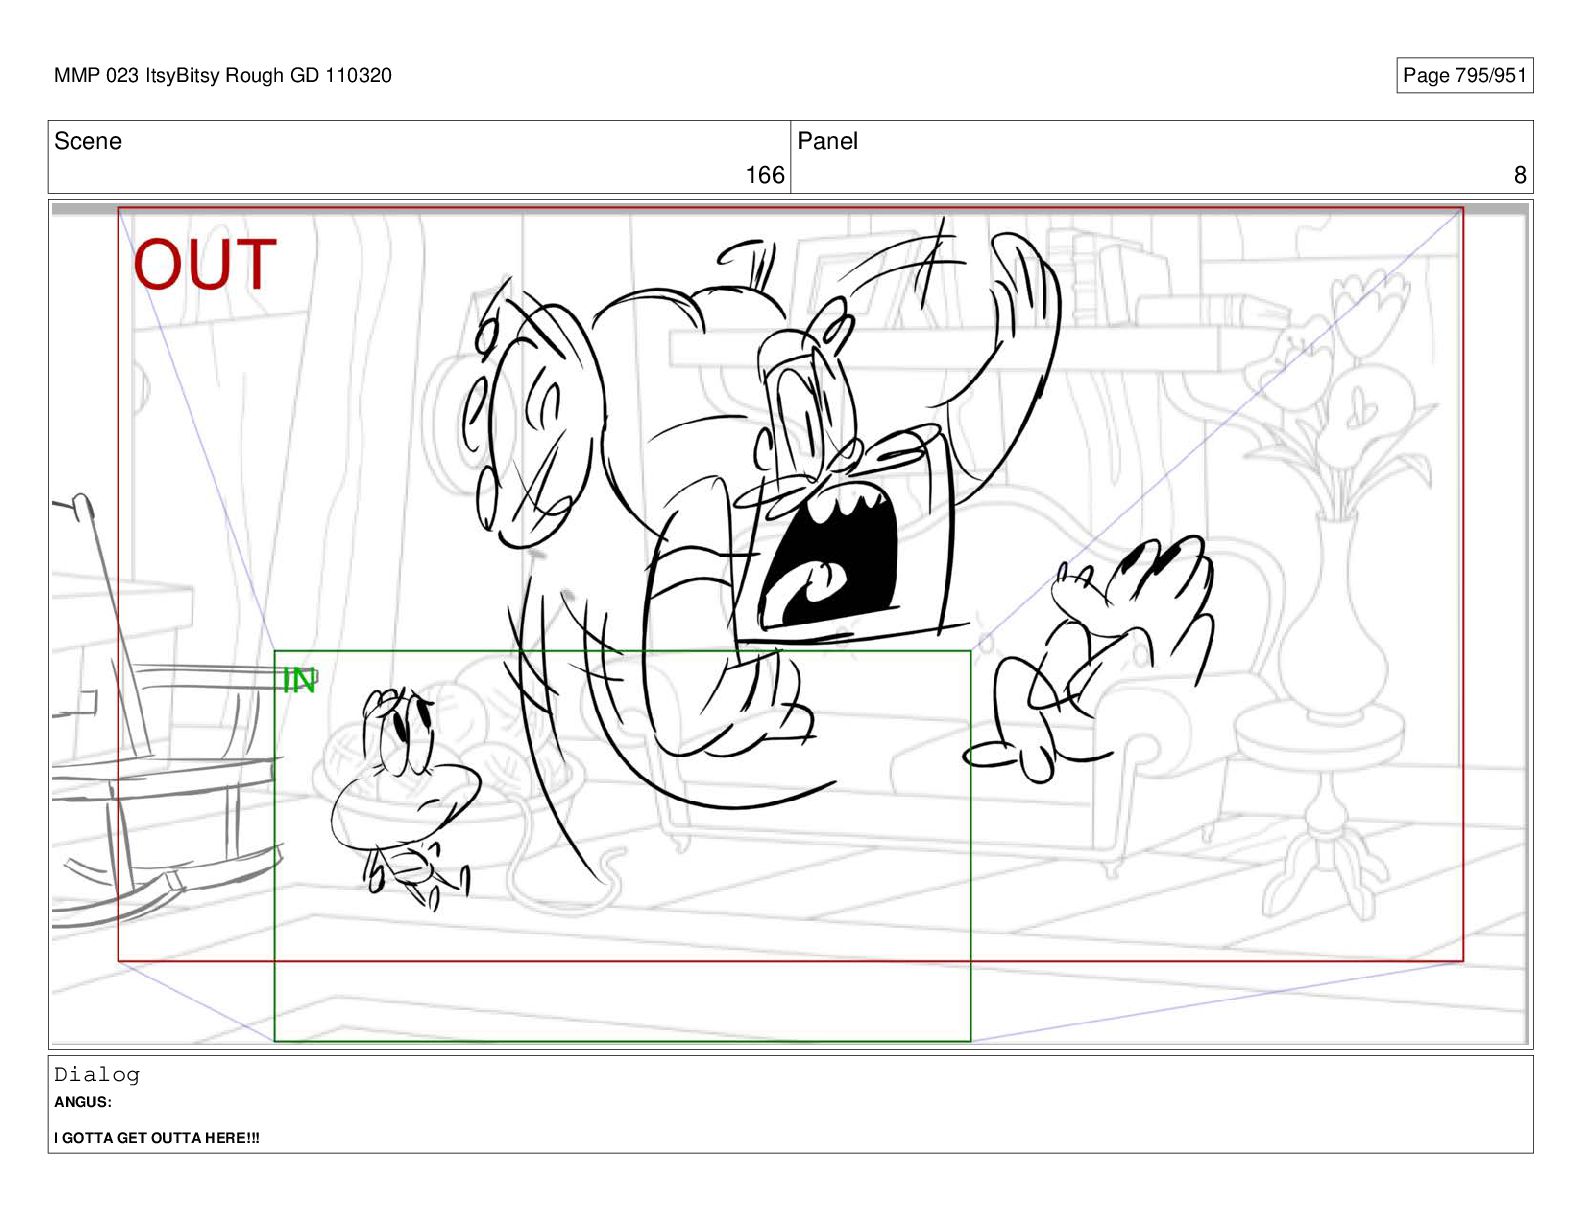Screen dimensions: 1582x1225
Task: Click the 'Dialog' section heading
Action: click(97, 1075)
